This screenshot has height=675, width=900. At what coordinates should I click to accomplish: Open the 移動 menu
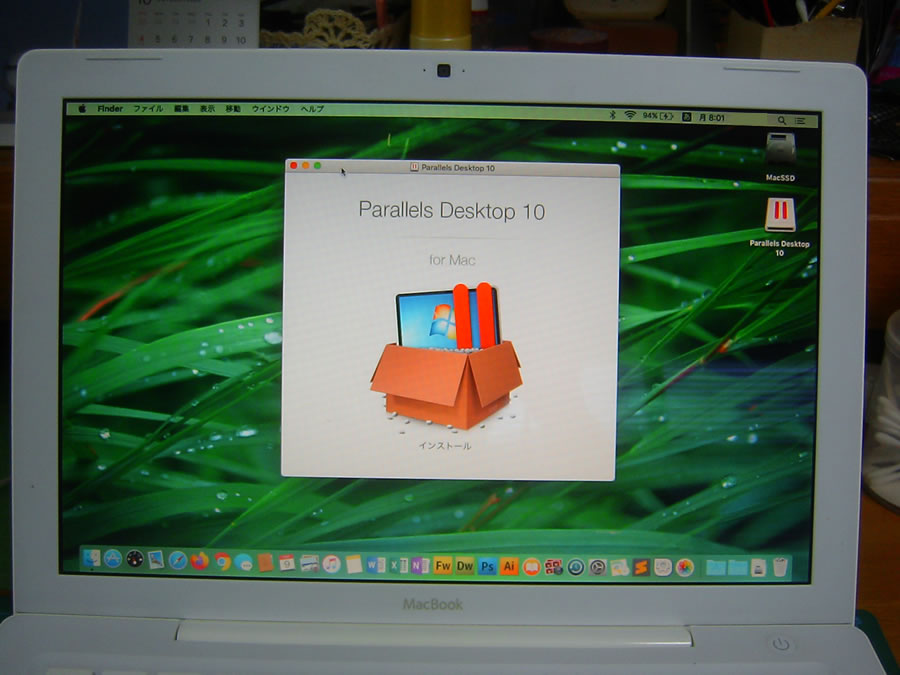pos(232,108)
